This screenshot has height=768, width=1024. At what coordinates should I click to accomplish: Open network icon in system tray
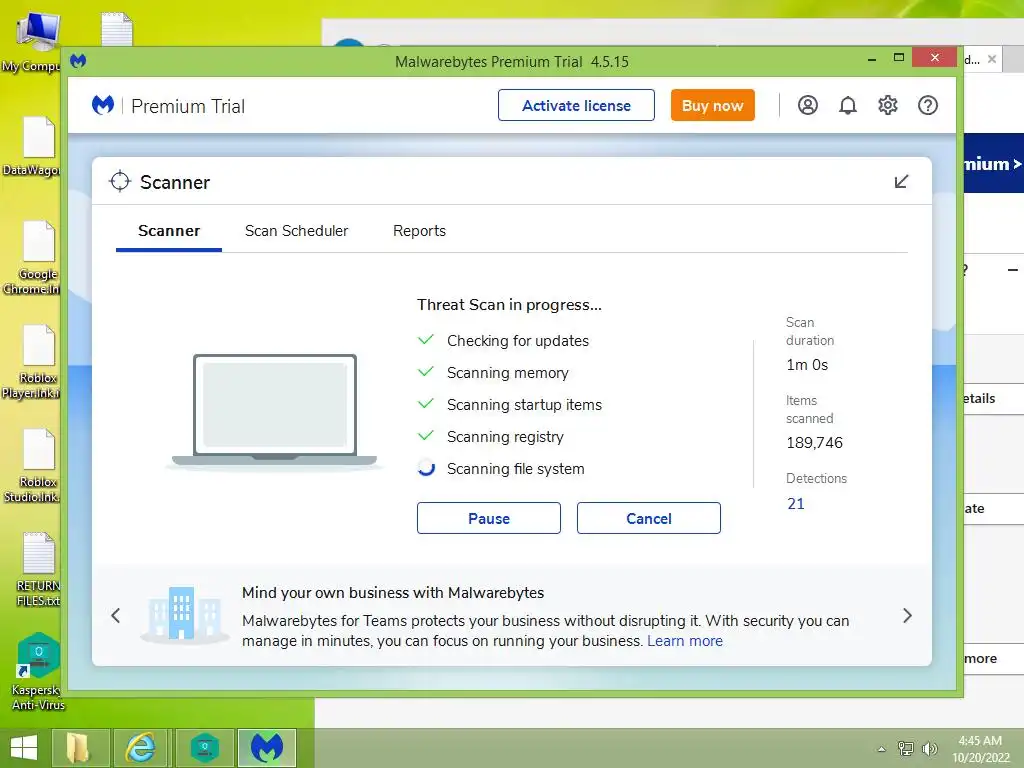[x=906, y=749]
